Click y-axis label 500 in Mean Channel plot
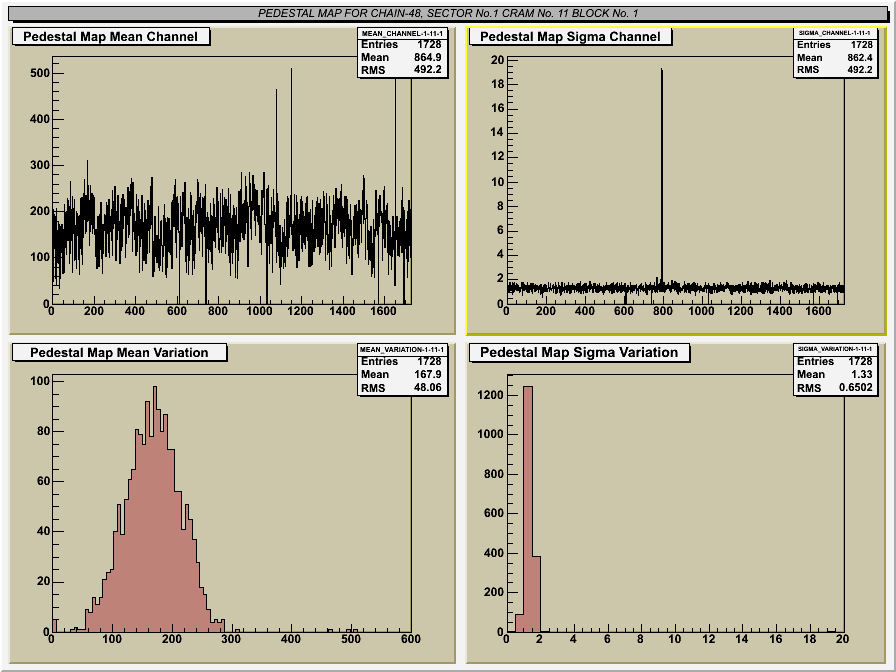 39,73
